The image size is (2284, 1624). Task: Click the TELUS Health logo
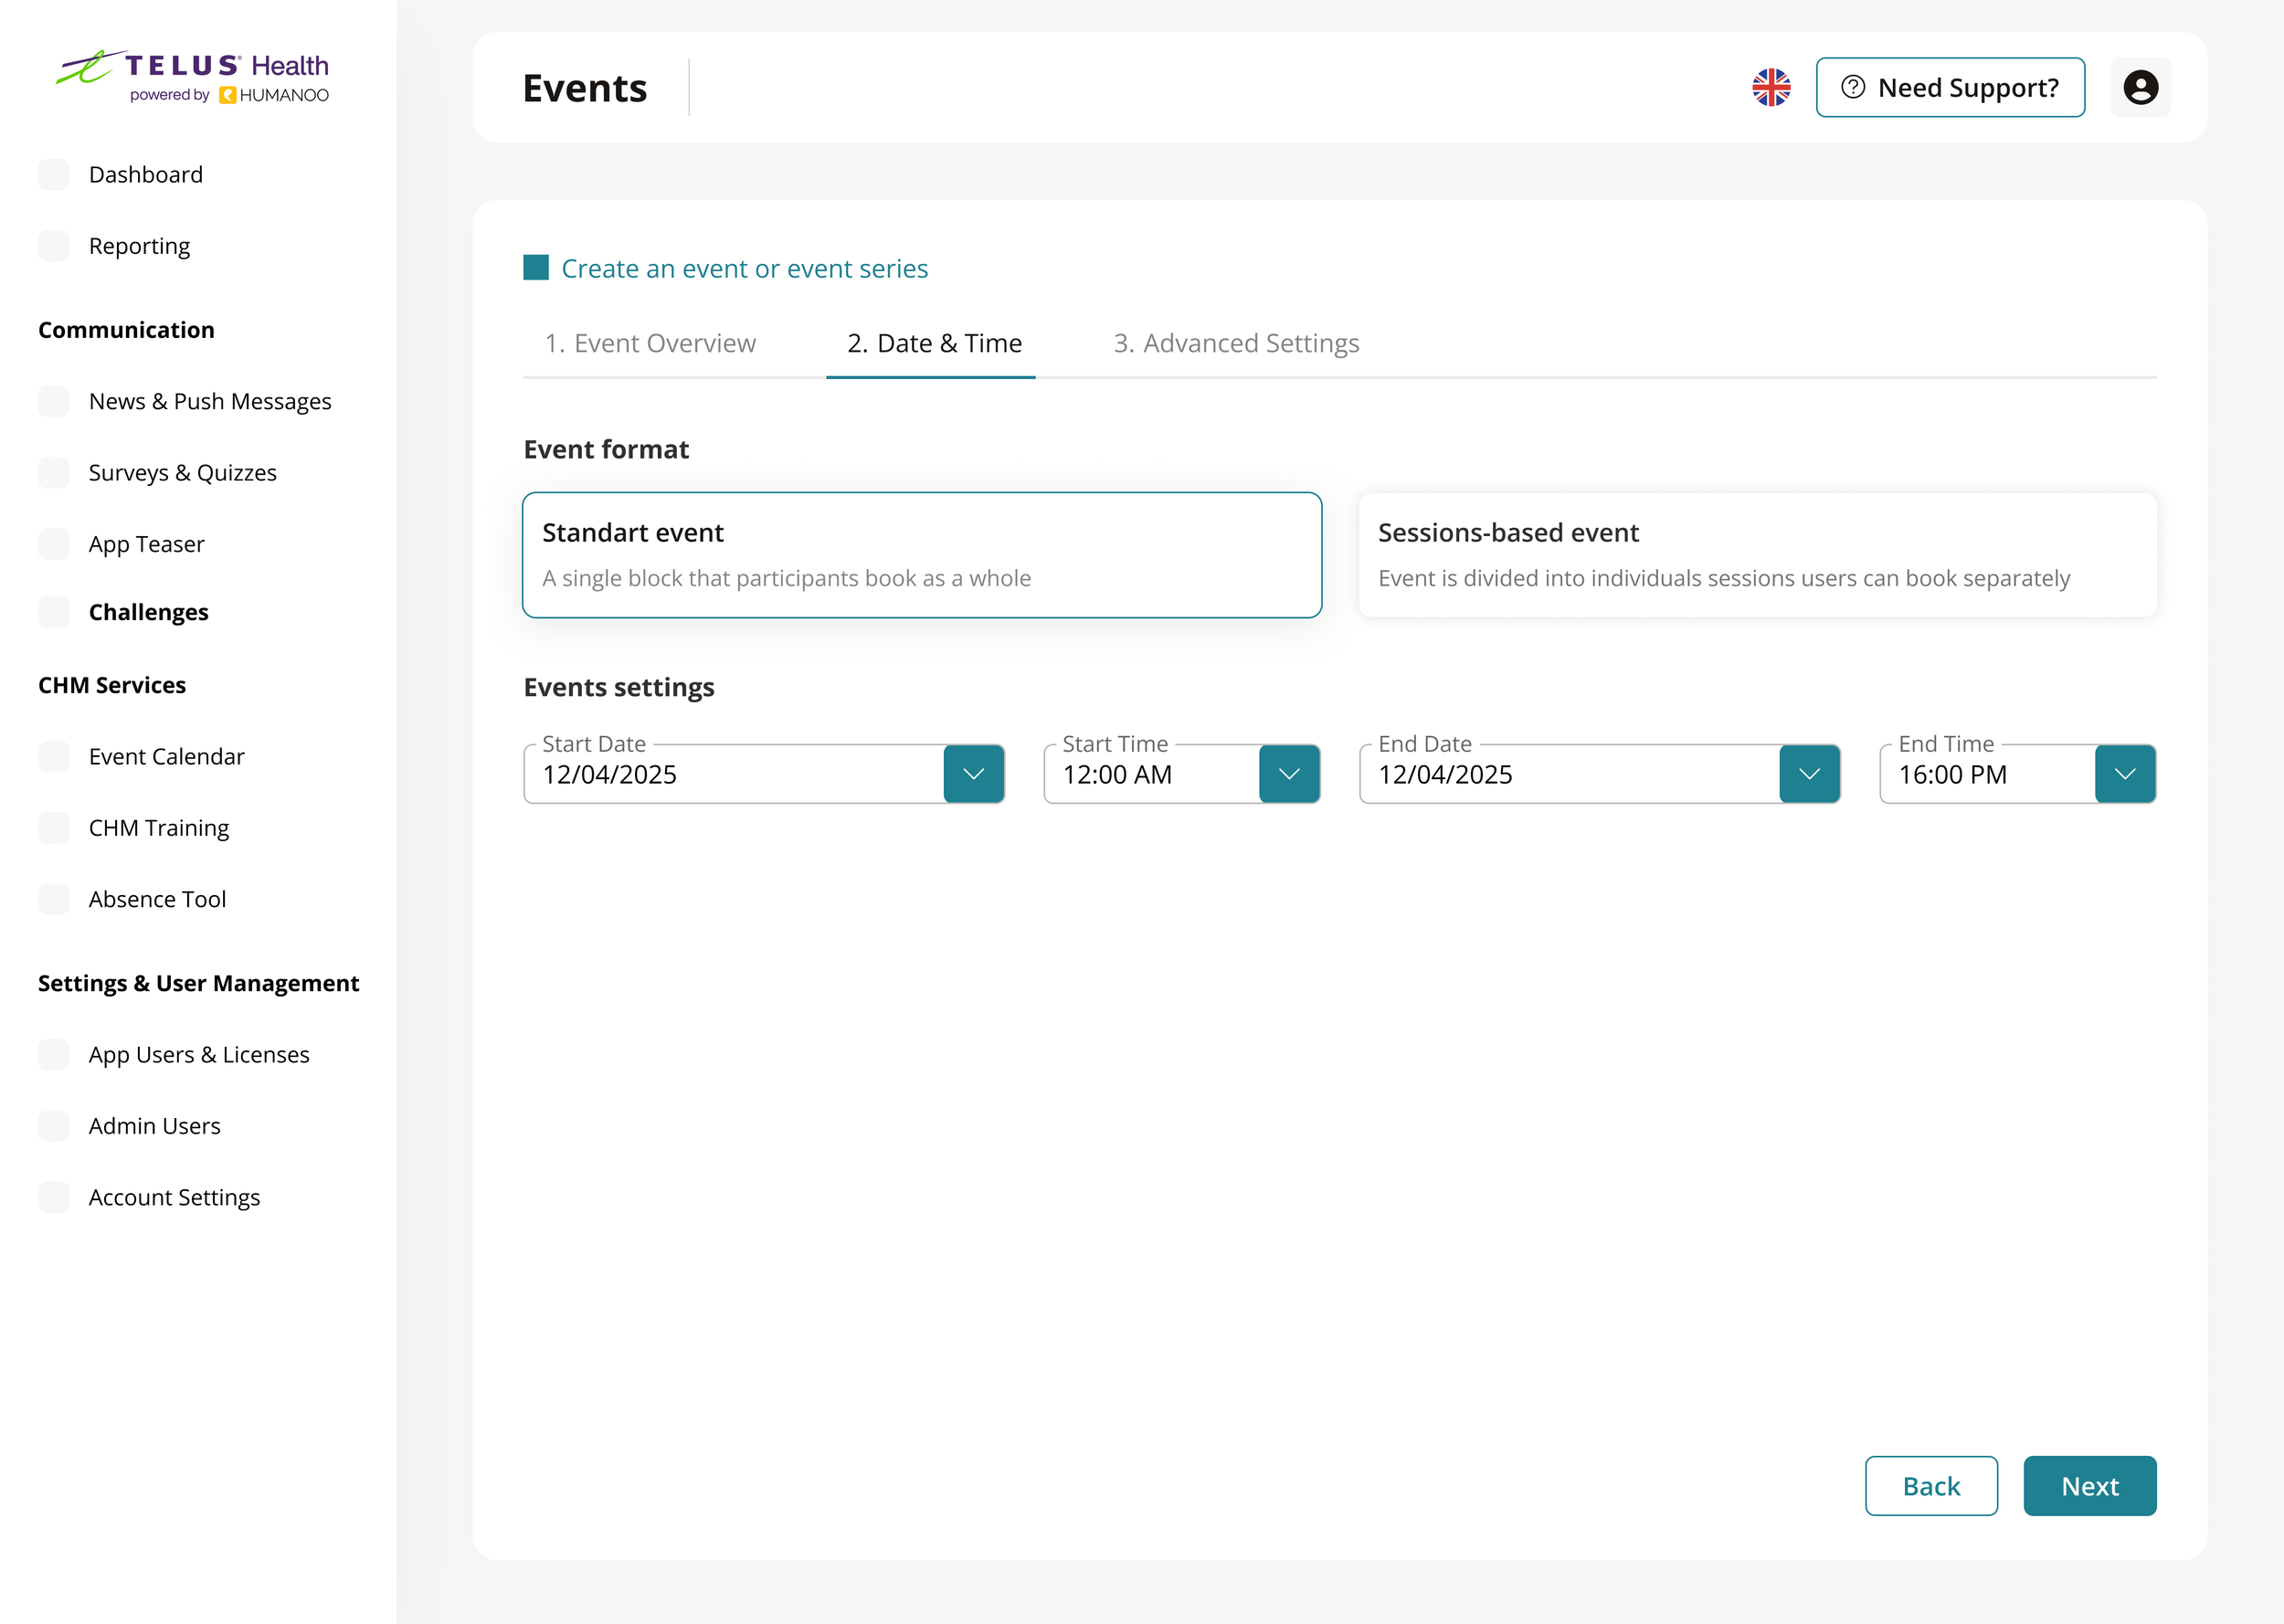[x=192, y=76]
